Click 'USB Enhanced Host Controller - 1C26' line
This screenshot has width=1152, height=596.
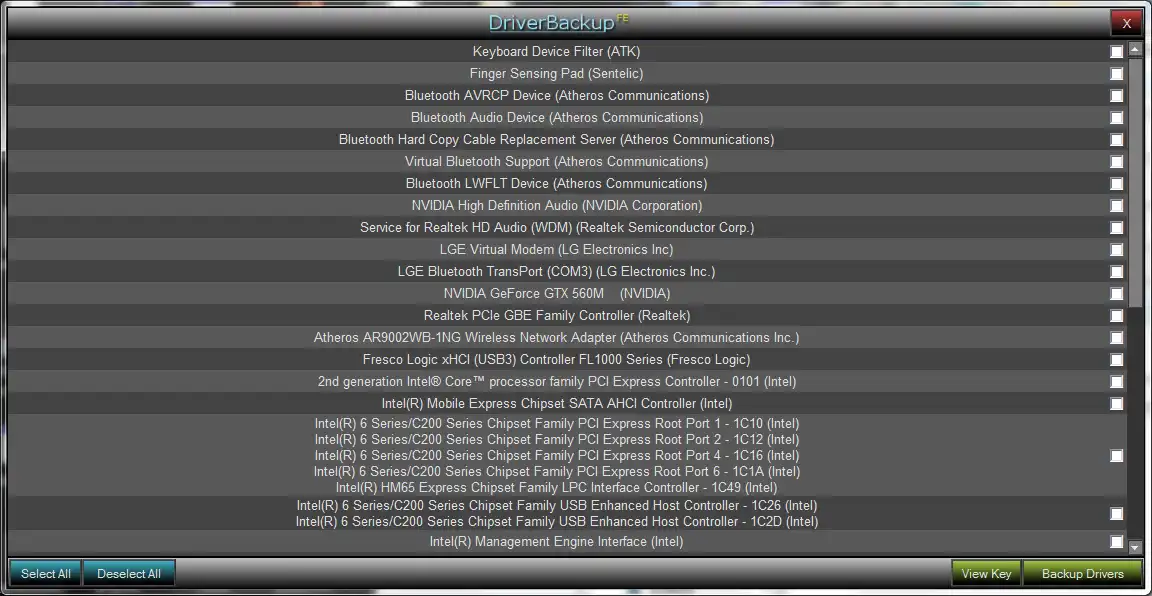[557, 506]
